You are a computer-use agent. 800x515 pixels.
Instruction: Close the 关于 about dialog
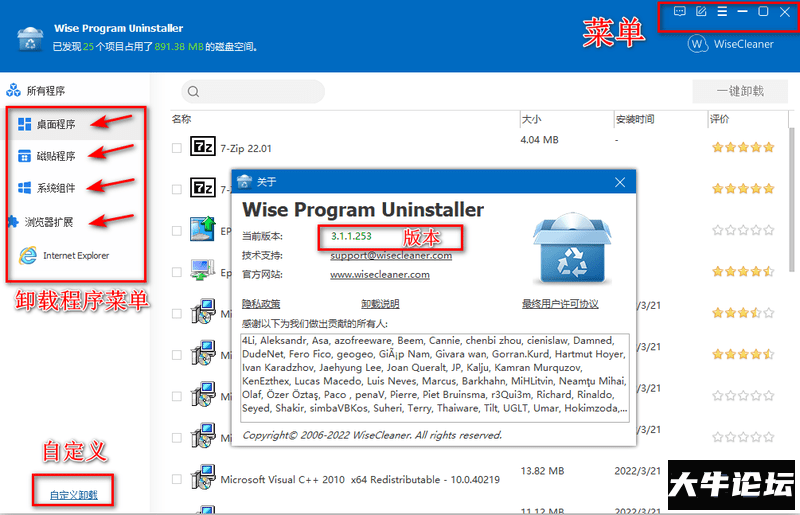tap(620, 182)
